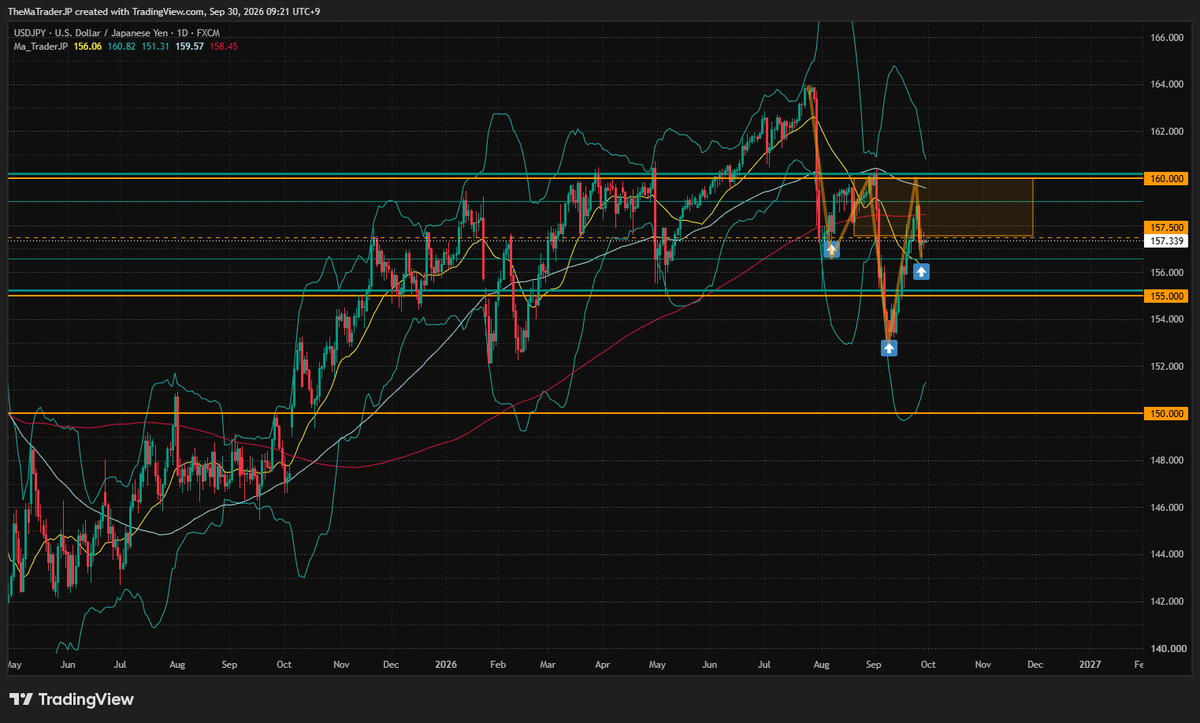Click the 166.000 price axis label
The height and width of the screenshot is (723, 1200).
tap(1167, 38)
